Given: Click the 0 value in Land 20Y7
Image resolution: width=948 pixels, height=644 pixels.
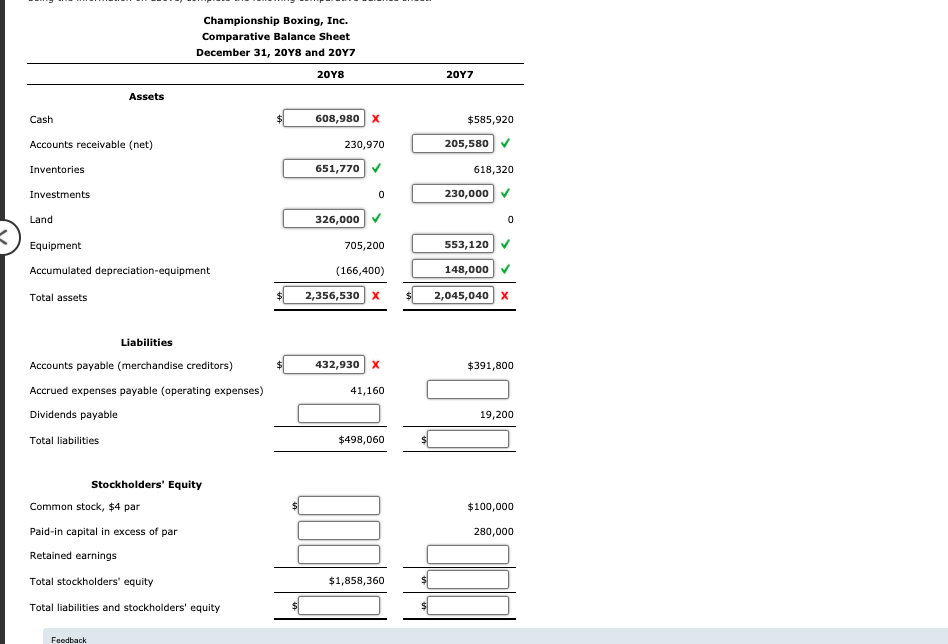Looking at the screenshot, I should coord(510,220).
